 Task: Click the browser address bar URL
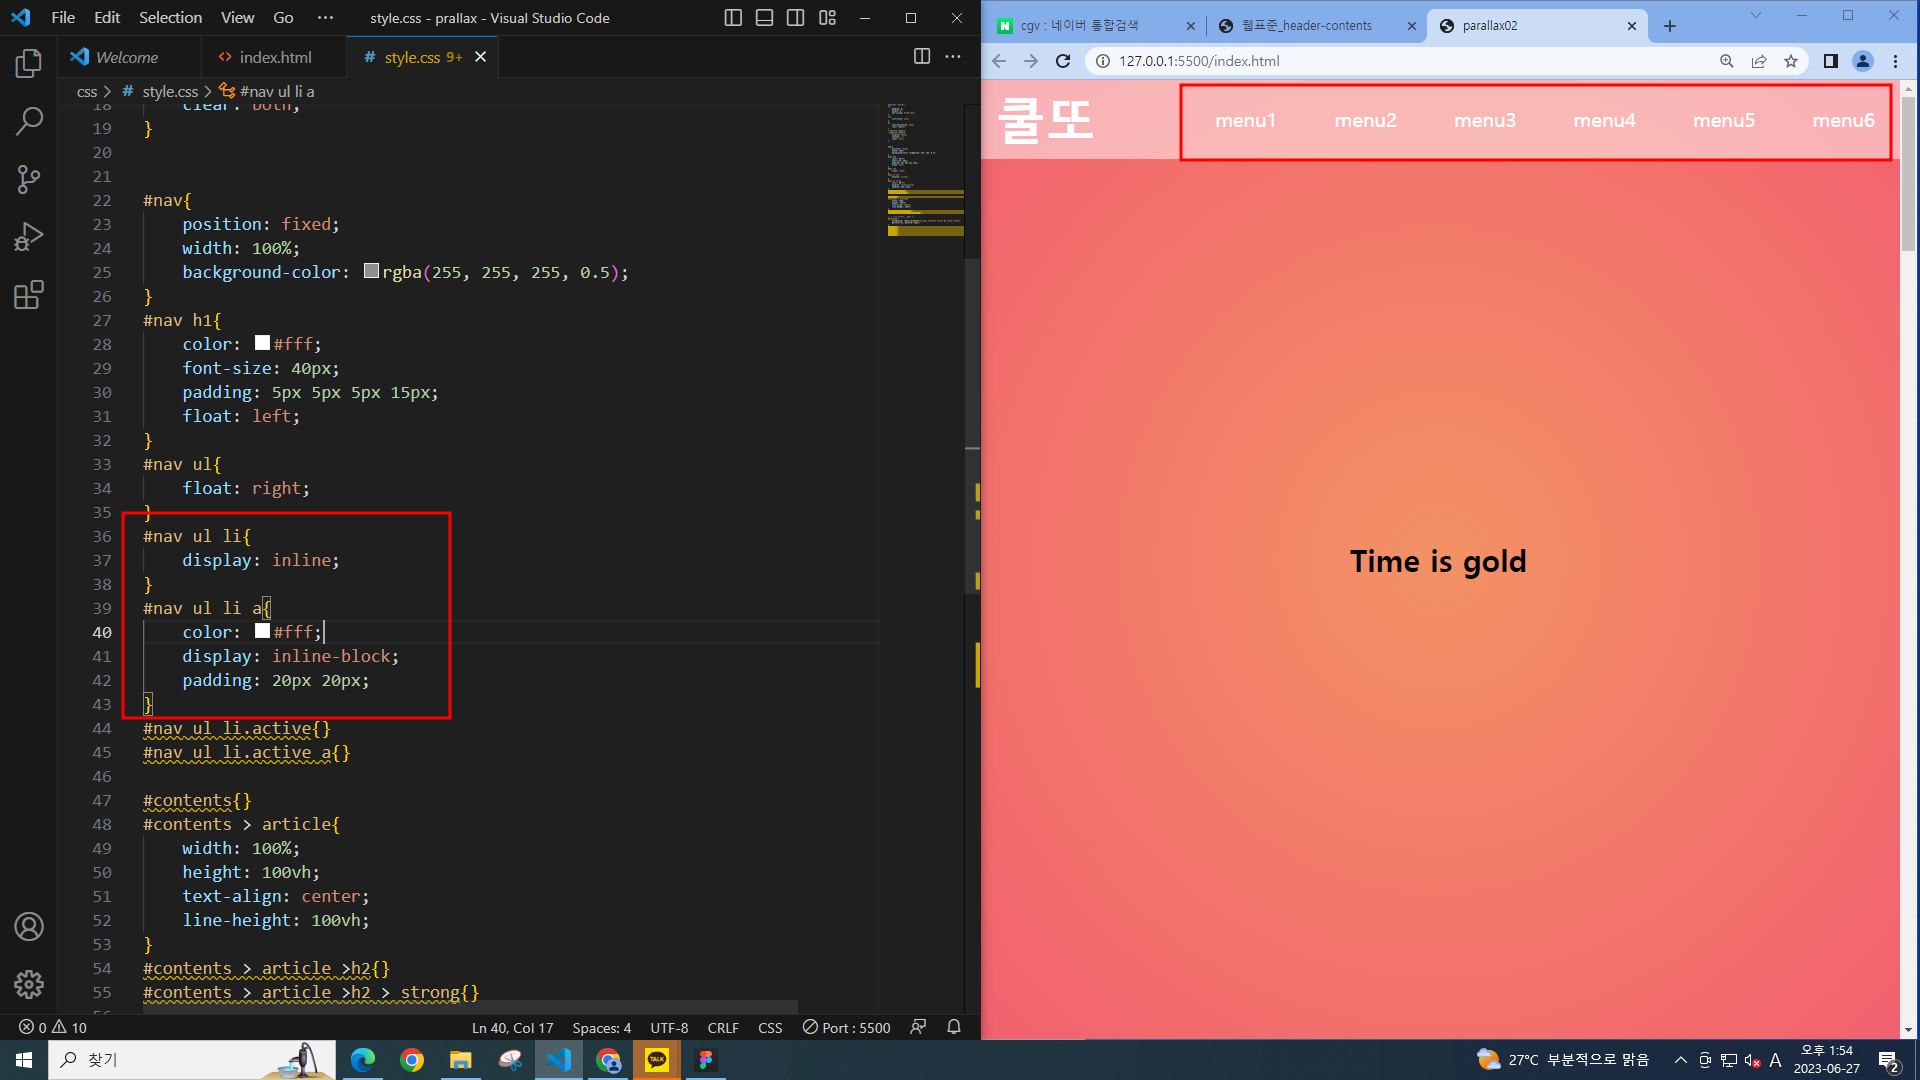coord(1199,61)
